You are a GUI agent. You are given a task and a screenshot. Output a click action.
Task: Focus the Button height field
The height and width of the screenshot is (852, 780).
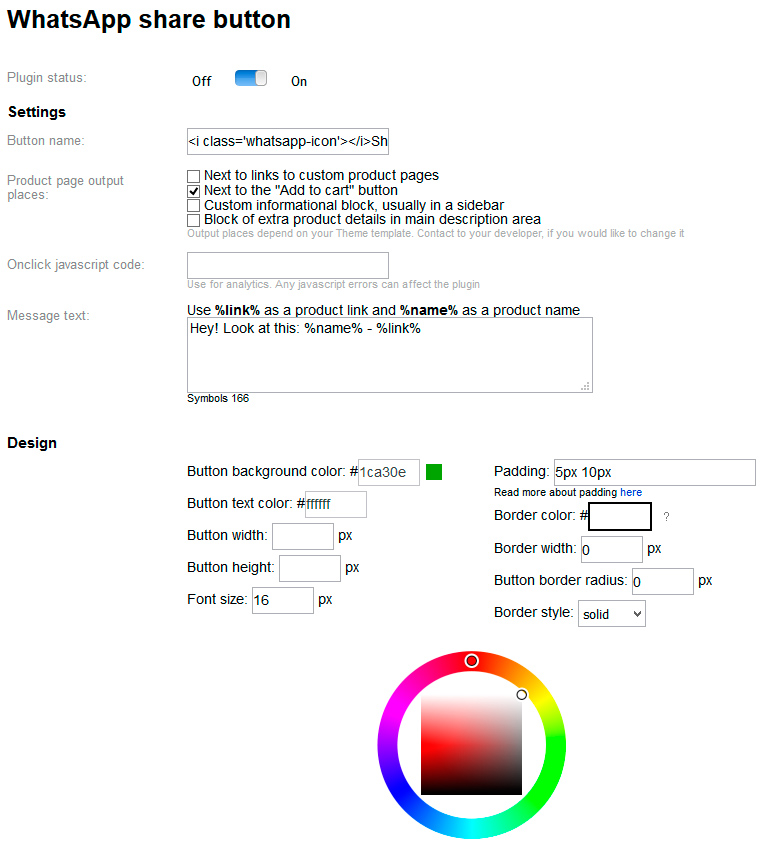pos(310,568)
